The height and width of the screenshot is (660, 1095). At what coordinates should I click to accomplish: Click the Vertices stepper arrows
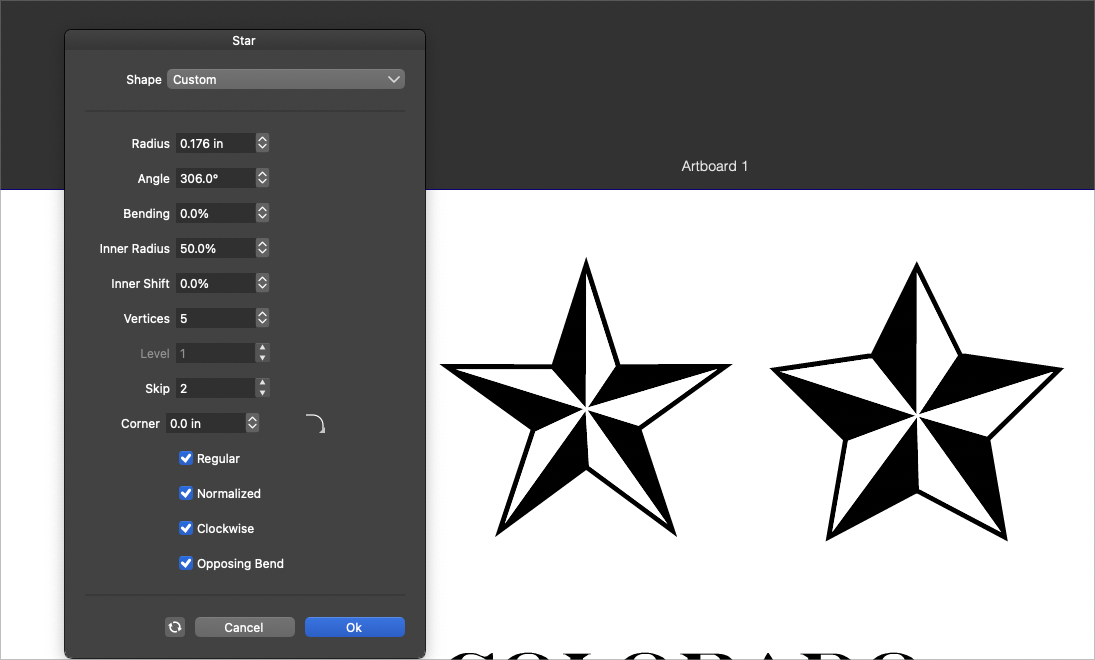click(x=262, y=319)
